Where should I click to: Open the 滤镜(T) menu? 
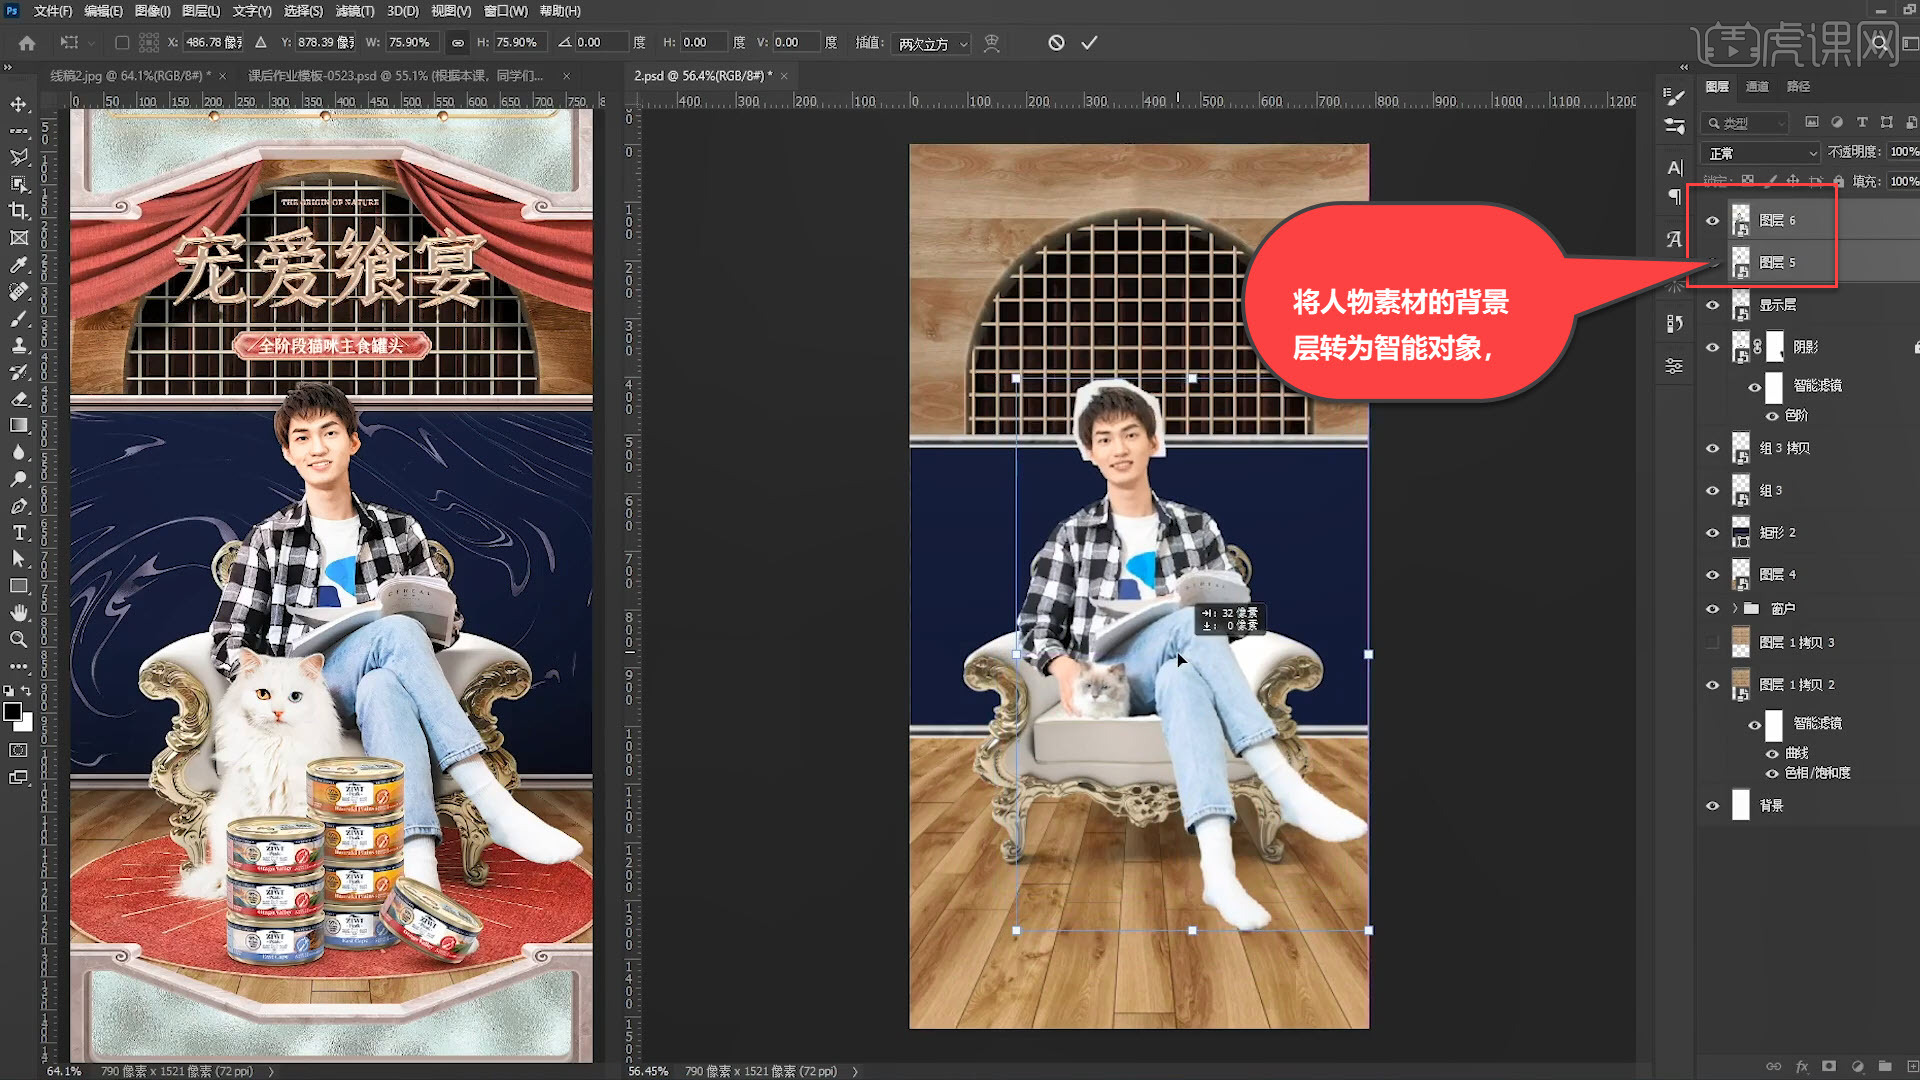[354, 11]
